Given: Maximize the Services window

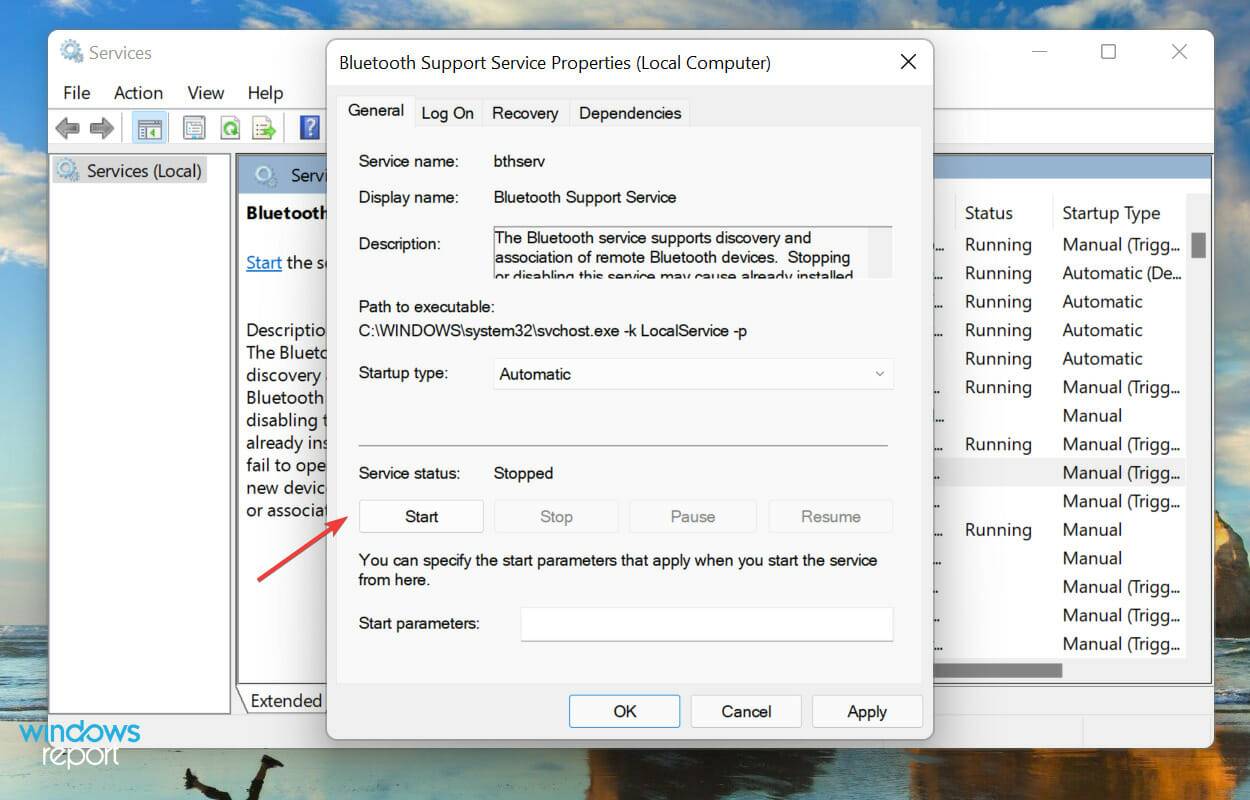Looking at the screenshot, I should [x=1108, y=52].
